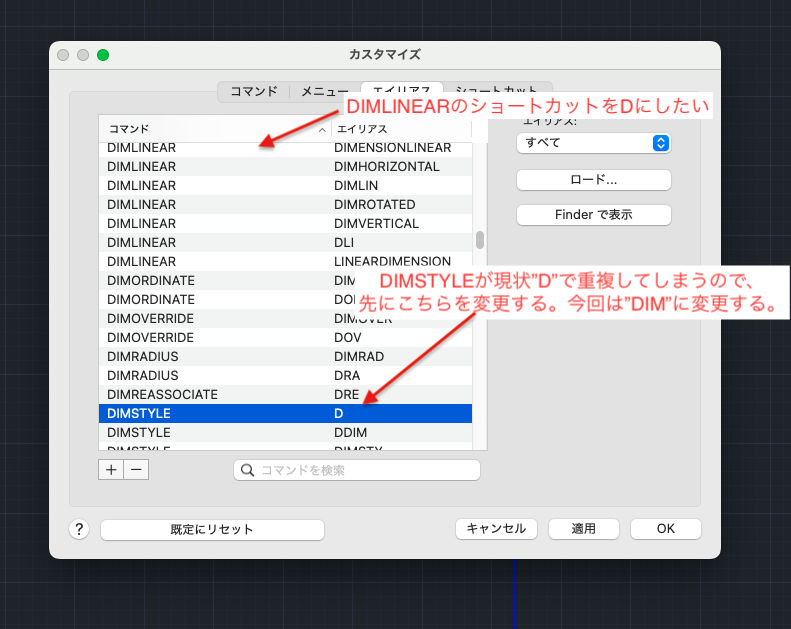
Task: Click the magnifier icon in command search
Action: click(x=248, y=470)
